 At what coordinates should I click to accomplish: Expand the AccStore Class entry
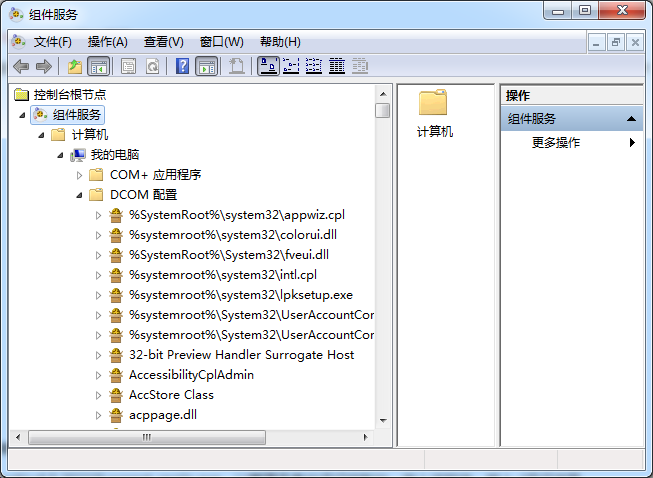pos(98,395)
